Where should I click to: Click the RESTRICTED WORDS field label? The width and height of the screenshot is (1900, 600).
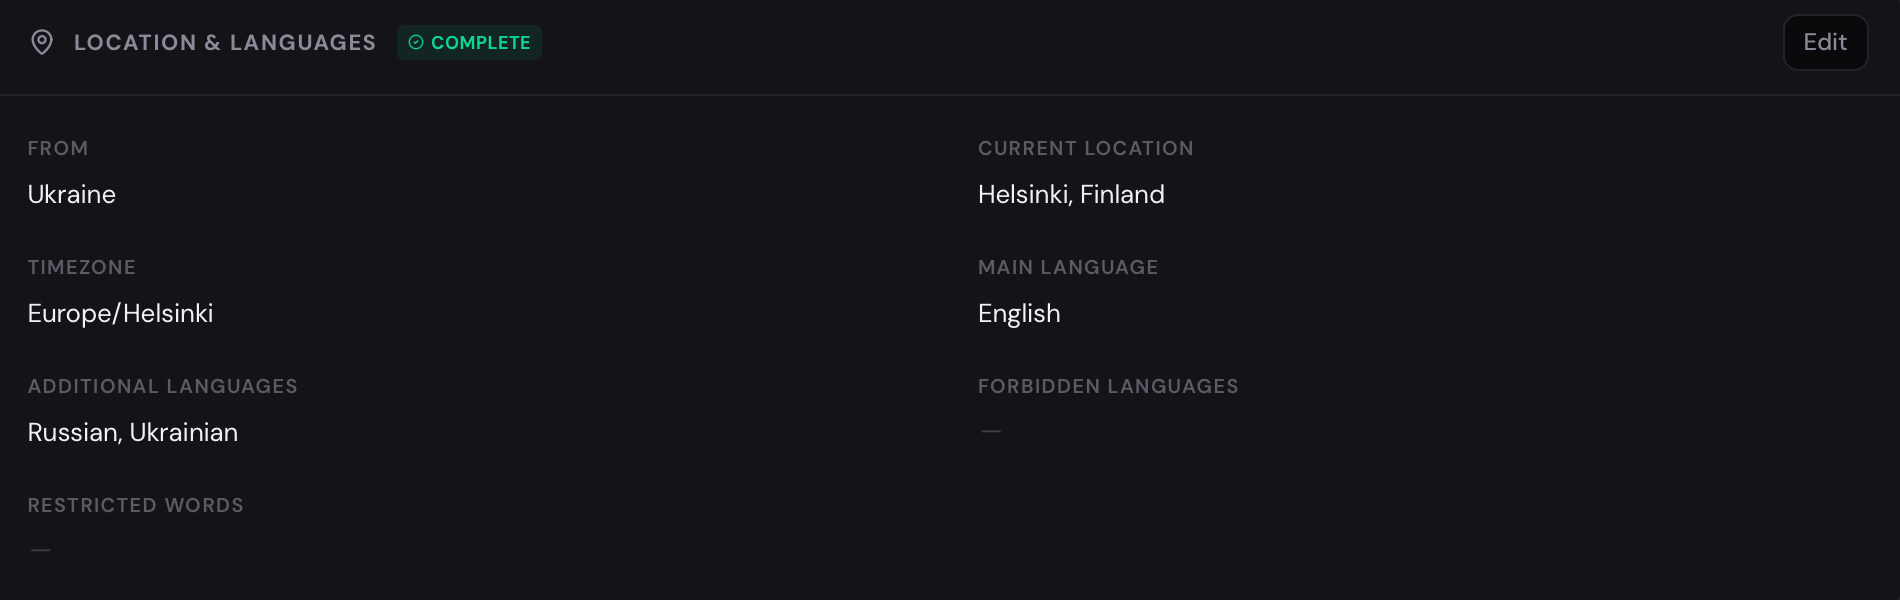[x=136, y=505]
